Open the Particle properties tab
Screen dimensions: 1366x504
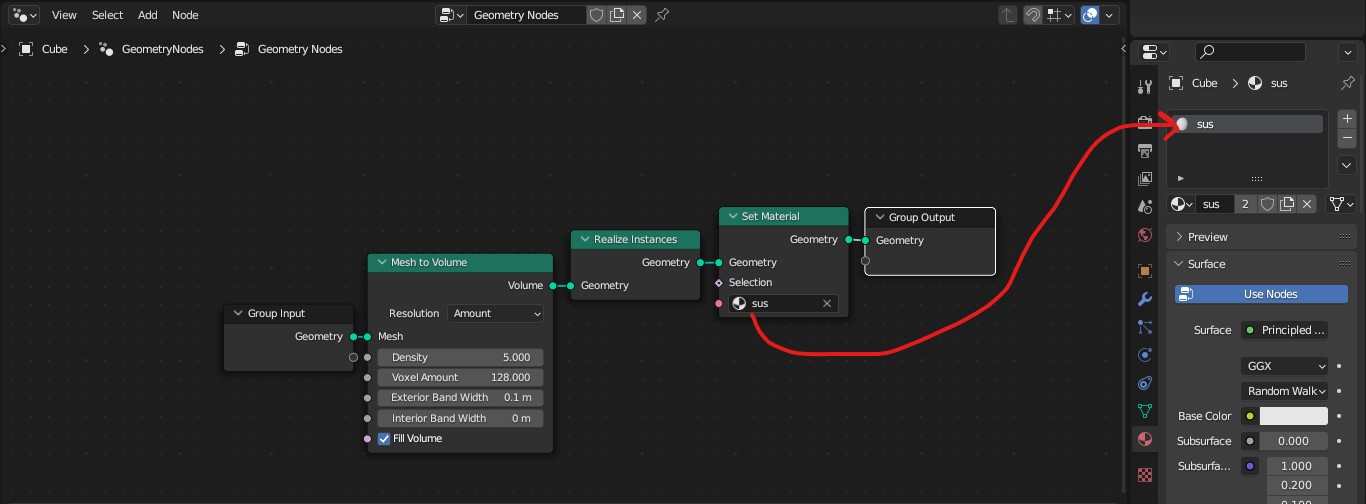pos(1145,327)
